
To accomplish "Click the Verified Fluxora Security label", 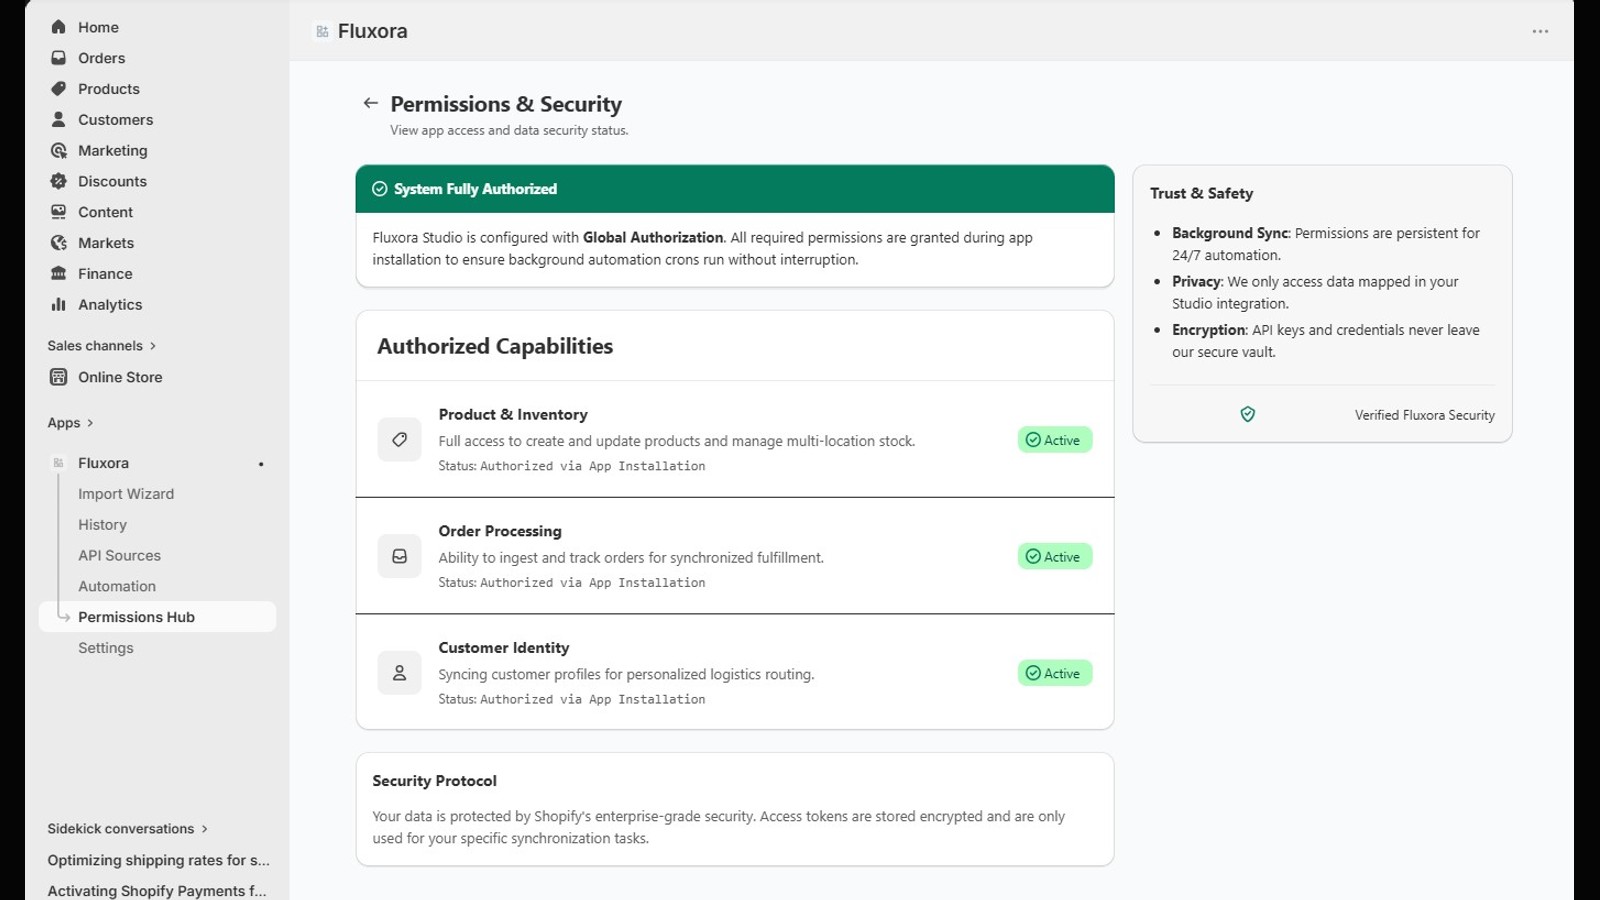I will (x=1424, y=415).
